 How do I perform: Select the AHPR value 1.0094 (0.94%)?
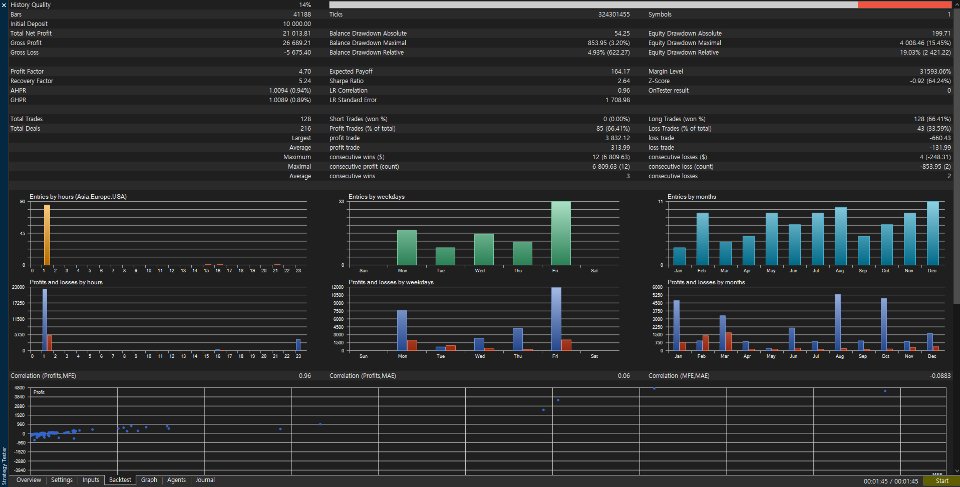(290, 91)
